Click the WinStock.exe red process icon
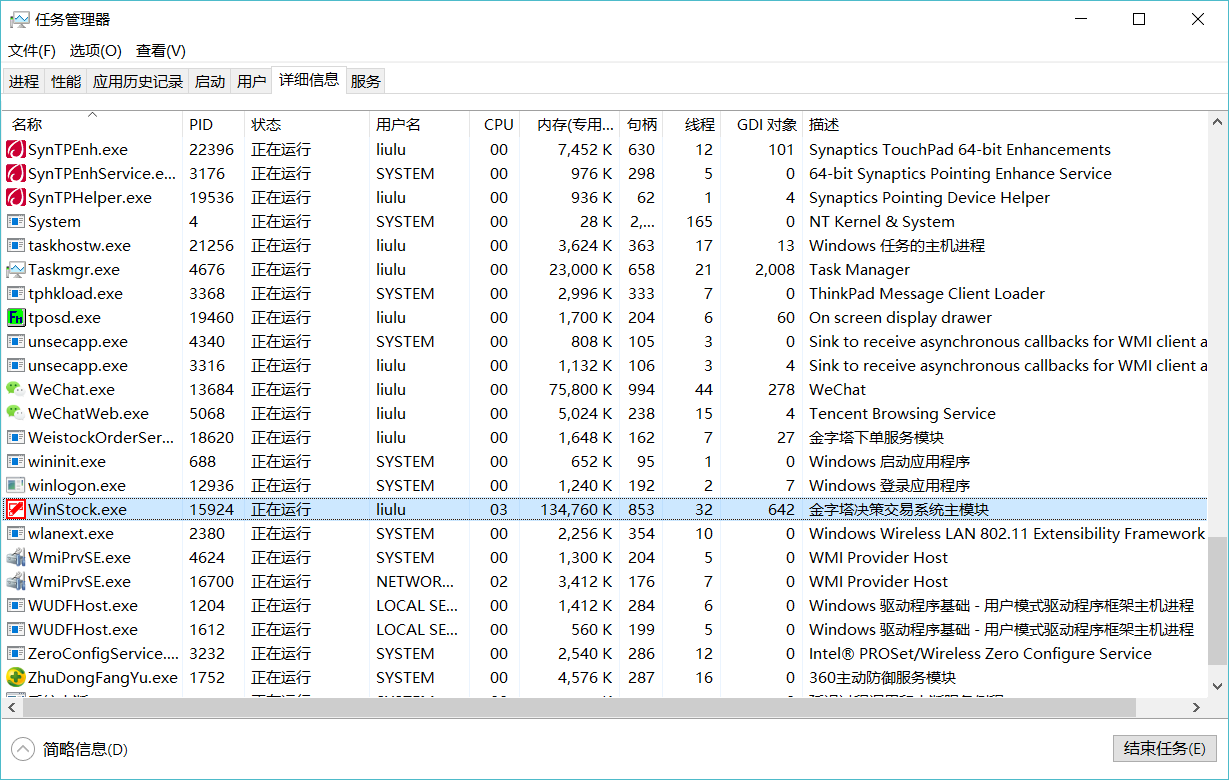 coord(16,510)
